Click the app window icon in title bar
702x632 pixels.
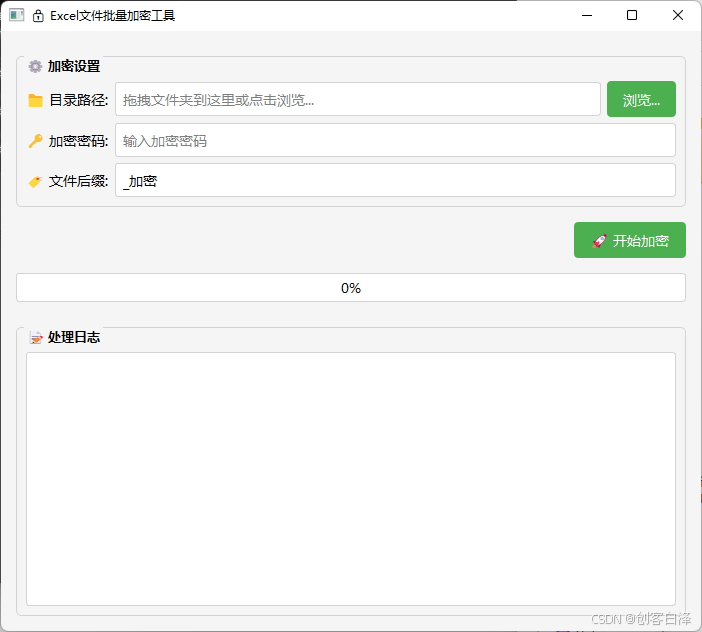click(x=17, y=15)
